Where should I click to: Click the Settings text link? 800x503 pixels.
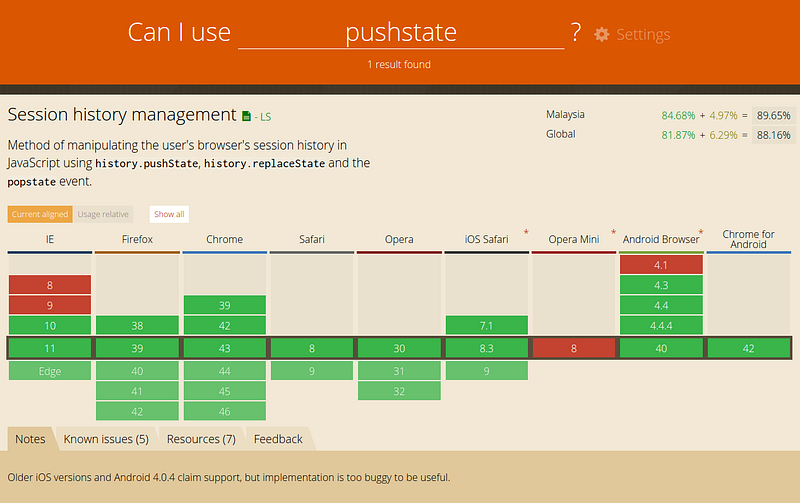(643, 34)
